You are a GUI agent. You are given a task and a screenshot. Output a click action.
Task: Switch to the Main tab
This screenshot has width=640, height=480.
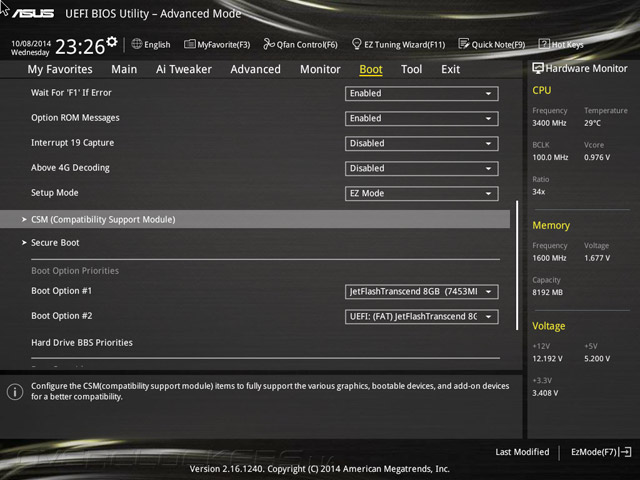point(124,69)
